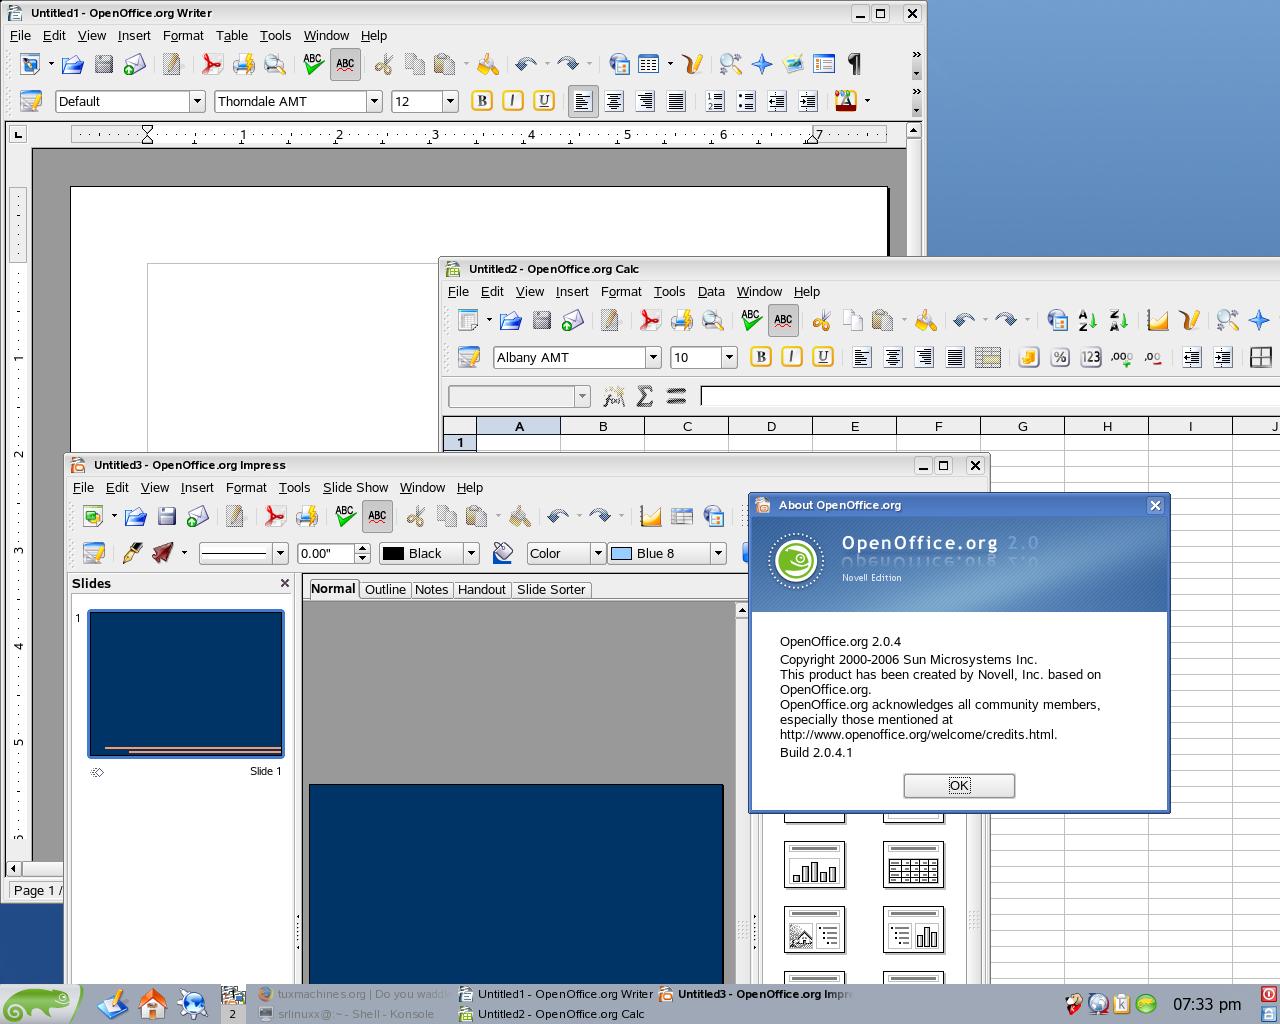Open the Area fill dialog in Impress

503,553
